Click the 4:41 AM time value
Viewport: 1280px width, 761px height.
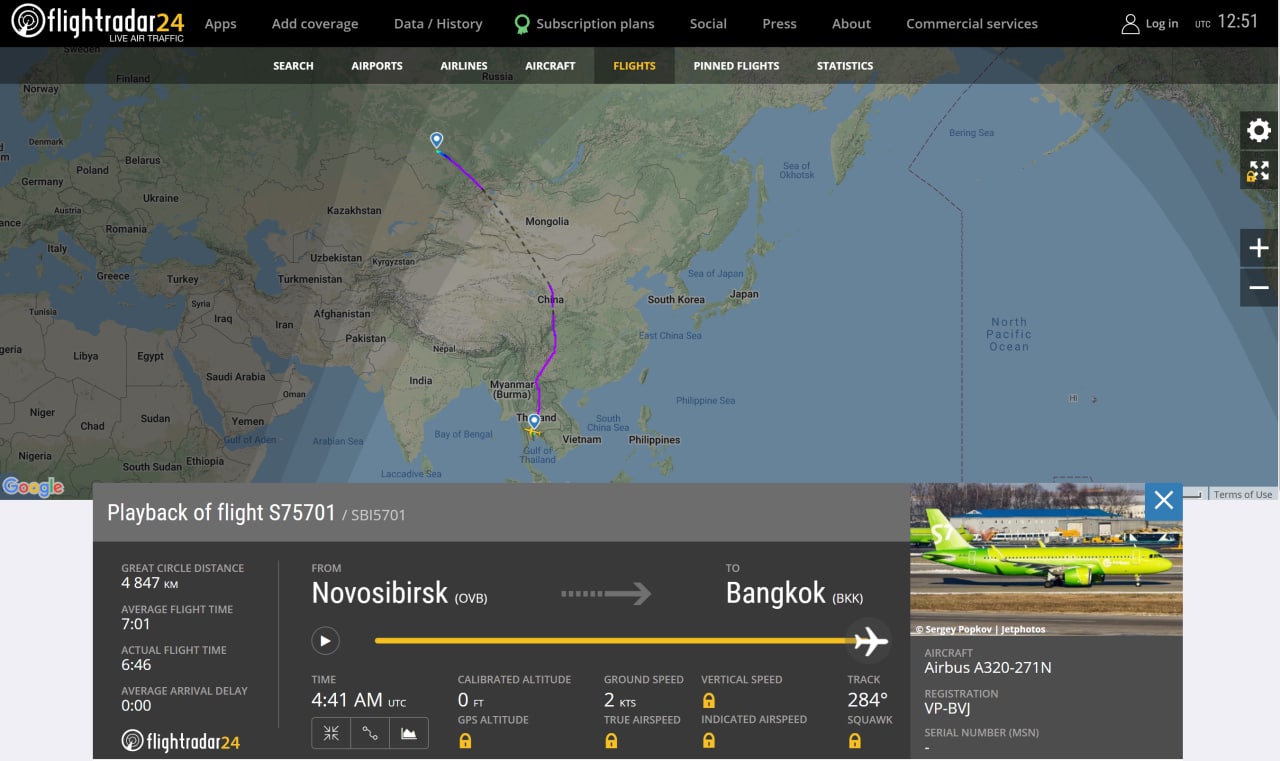click(x=359, y=701)
